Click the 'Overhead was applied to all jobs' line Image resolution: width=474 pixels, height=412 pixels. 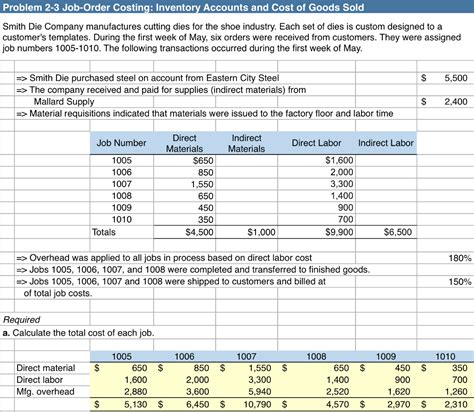(164, 258)
